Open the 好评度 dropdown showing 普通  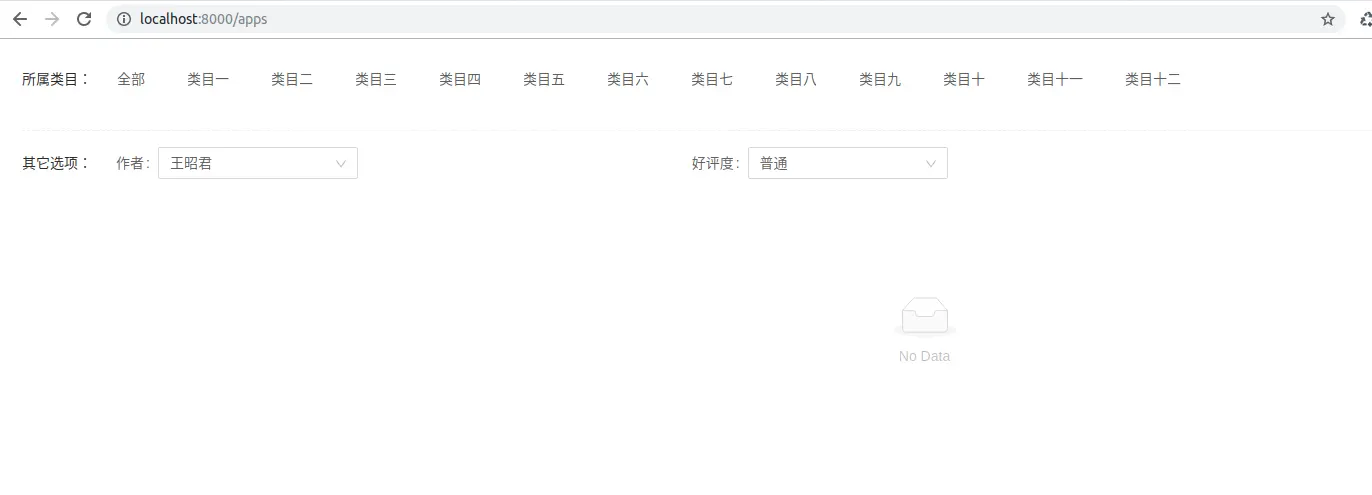click(848, 163)
